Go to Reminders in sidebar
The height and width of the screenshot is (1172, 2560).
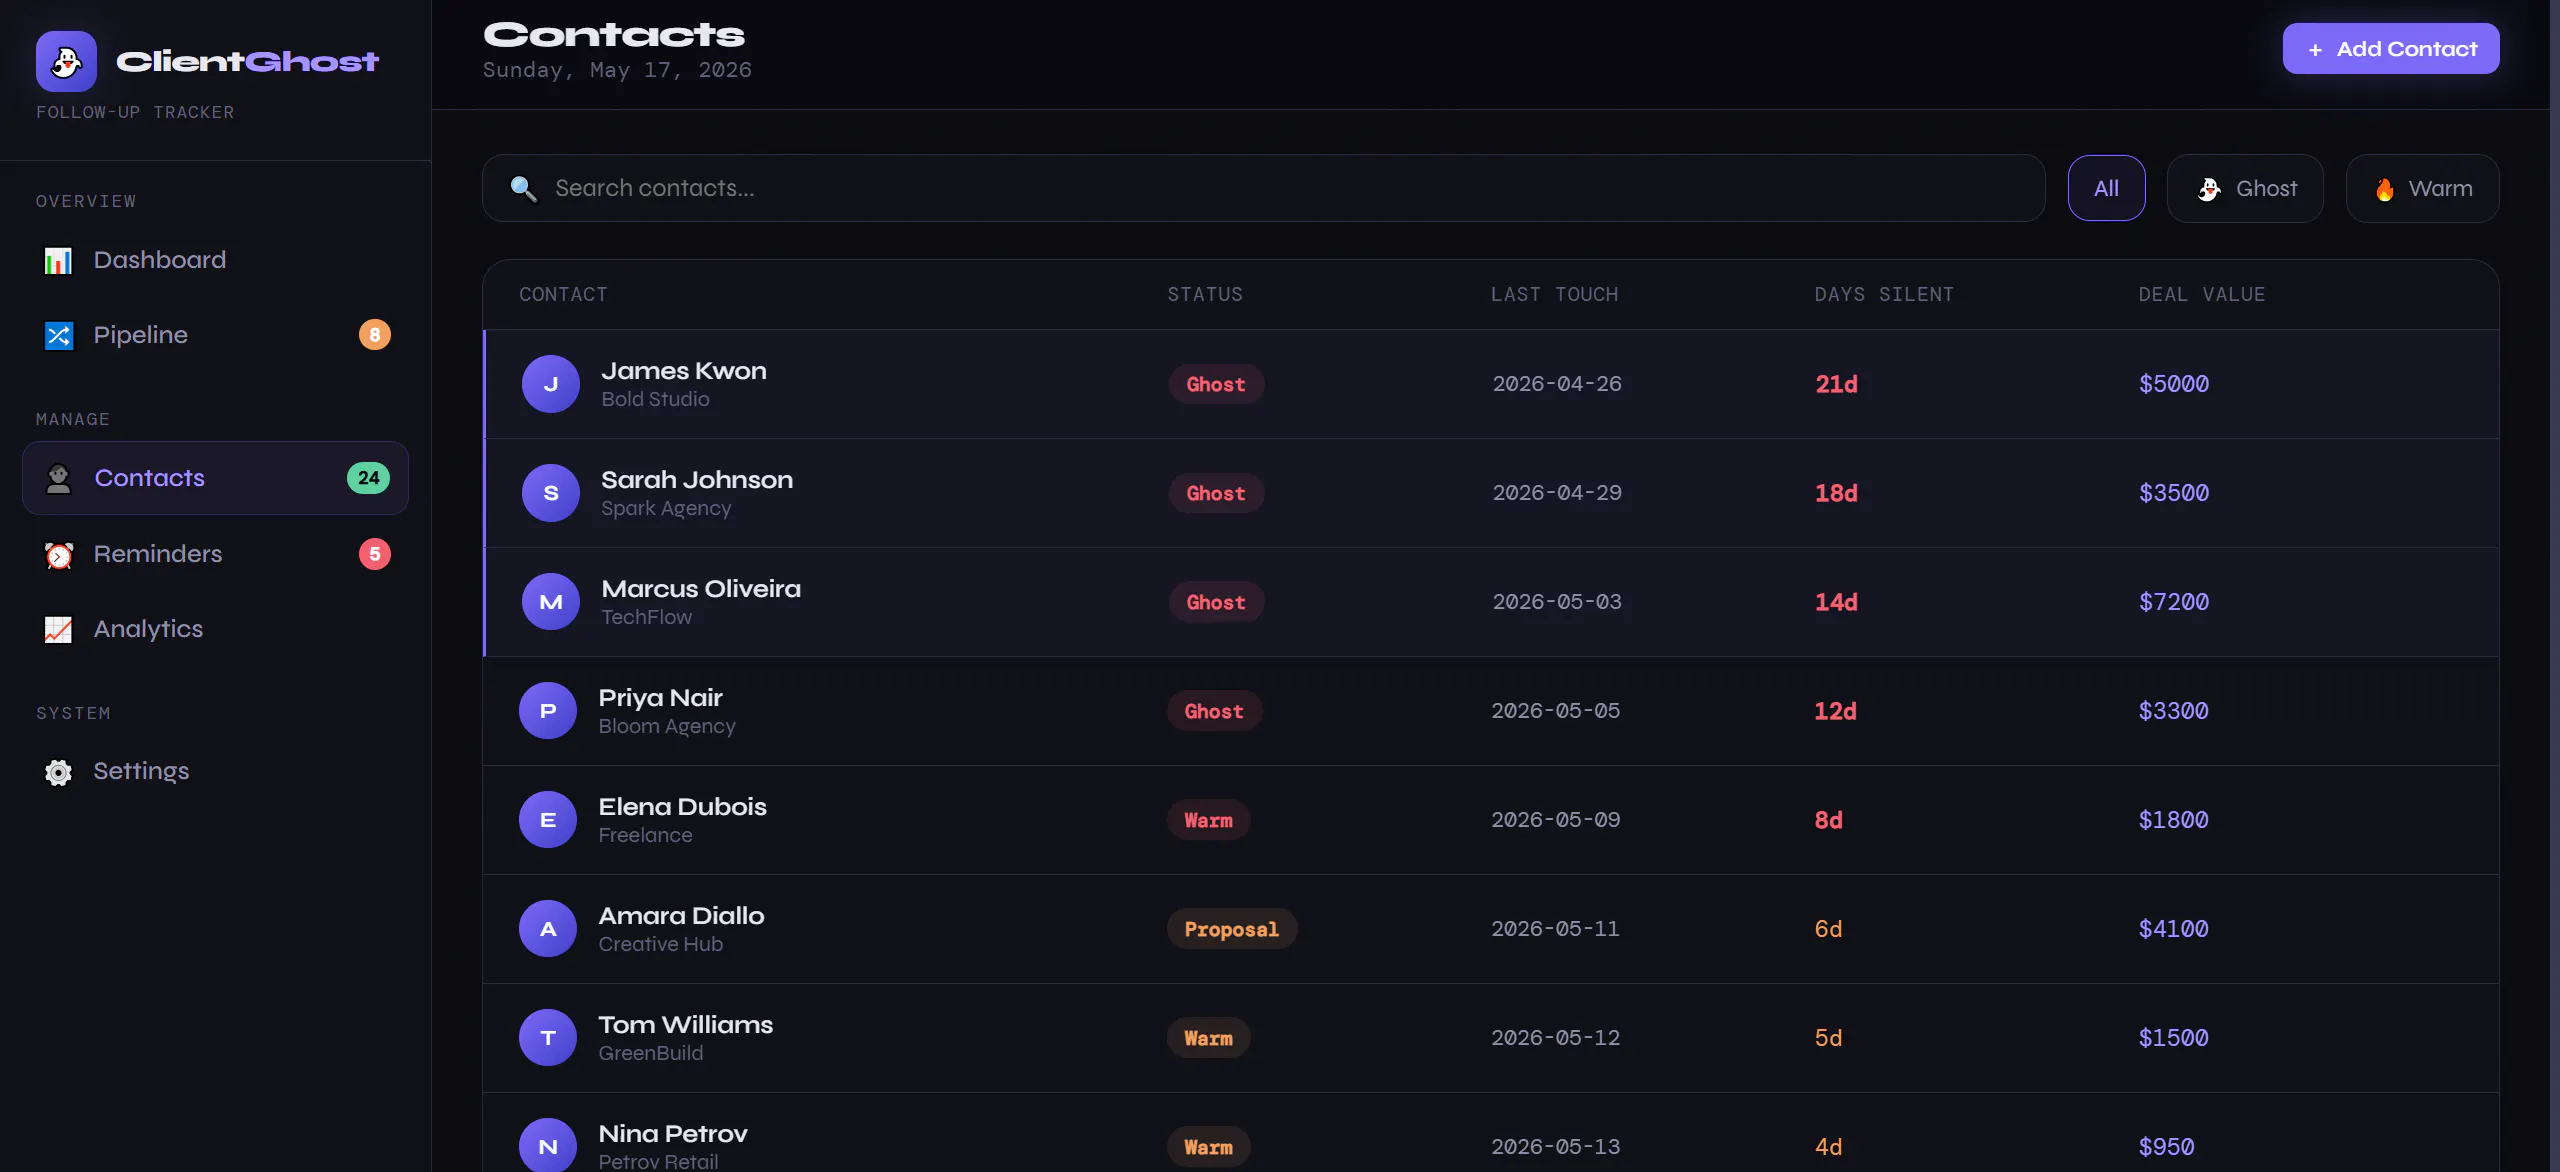(x=215, y=554)
